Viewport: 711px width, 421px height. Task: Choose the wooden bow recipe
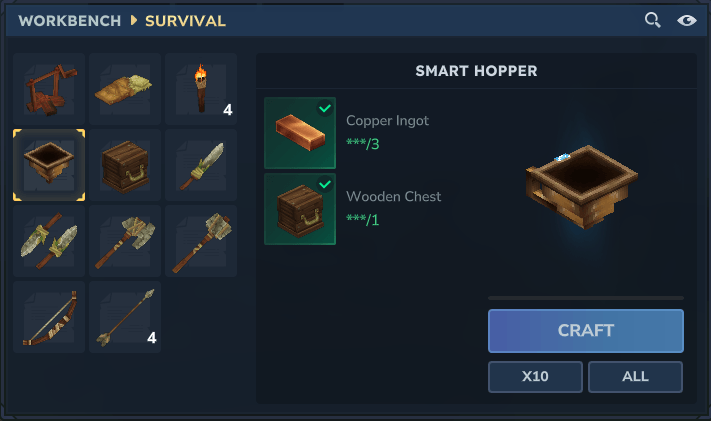point(49,317)
